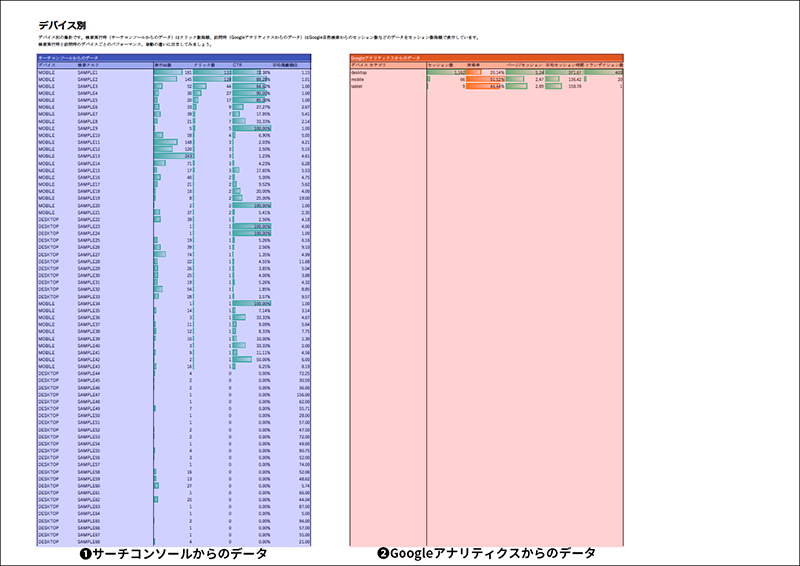Viewport: 800px width, 566px height.
Task: Click the ページ/セッション column header
Action: 524,65
